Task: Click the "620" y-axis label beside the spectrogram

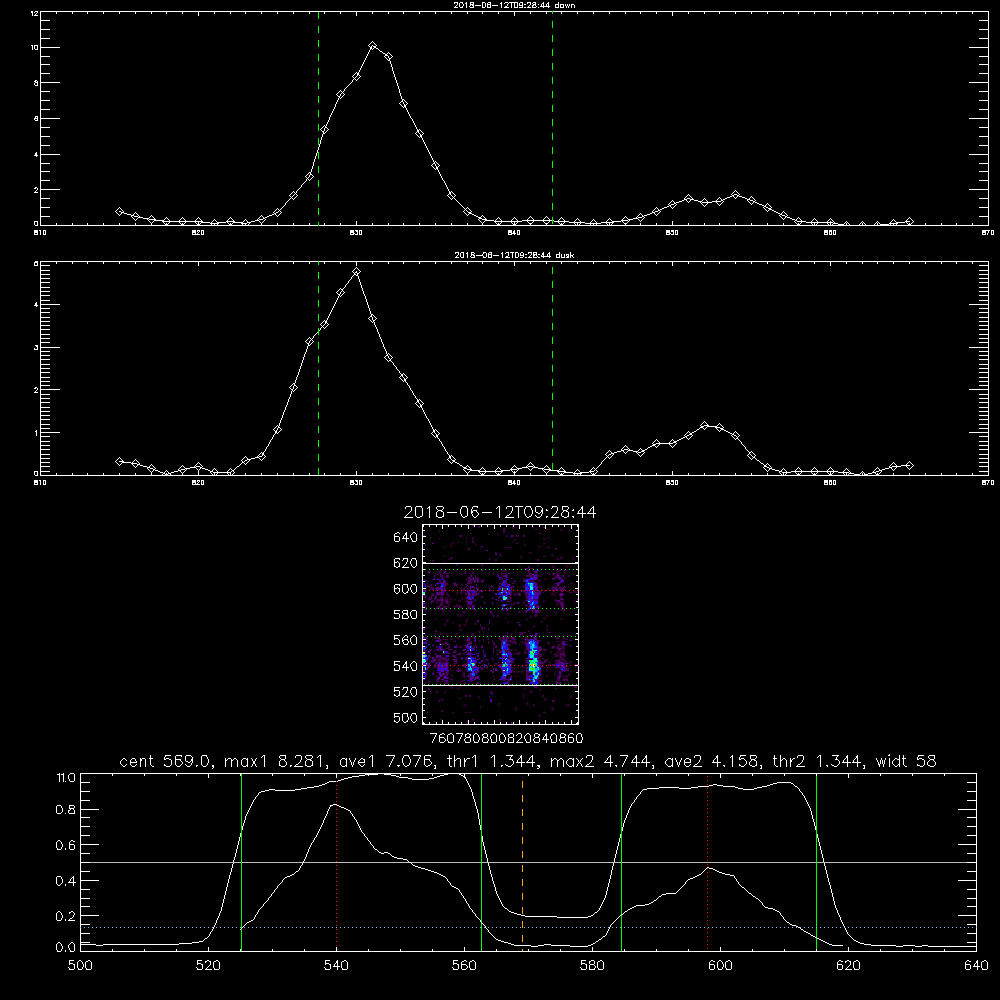Action: (x=406, y=563)
